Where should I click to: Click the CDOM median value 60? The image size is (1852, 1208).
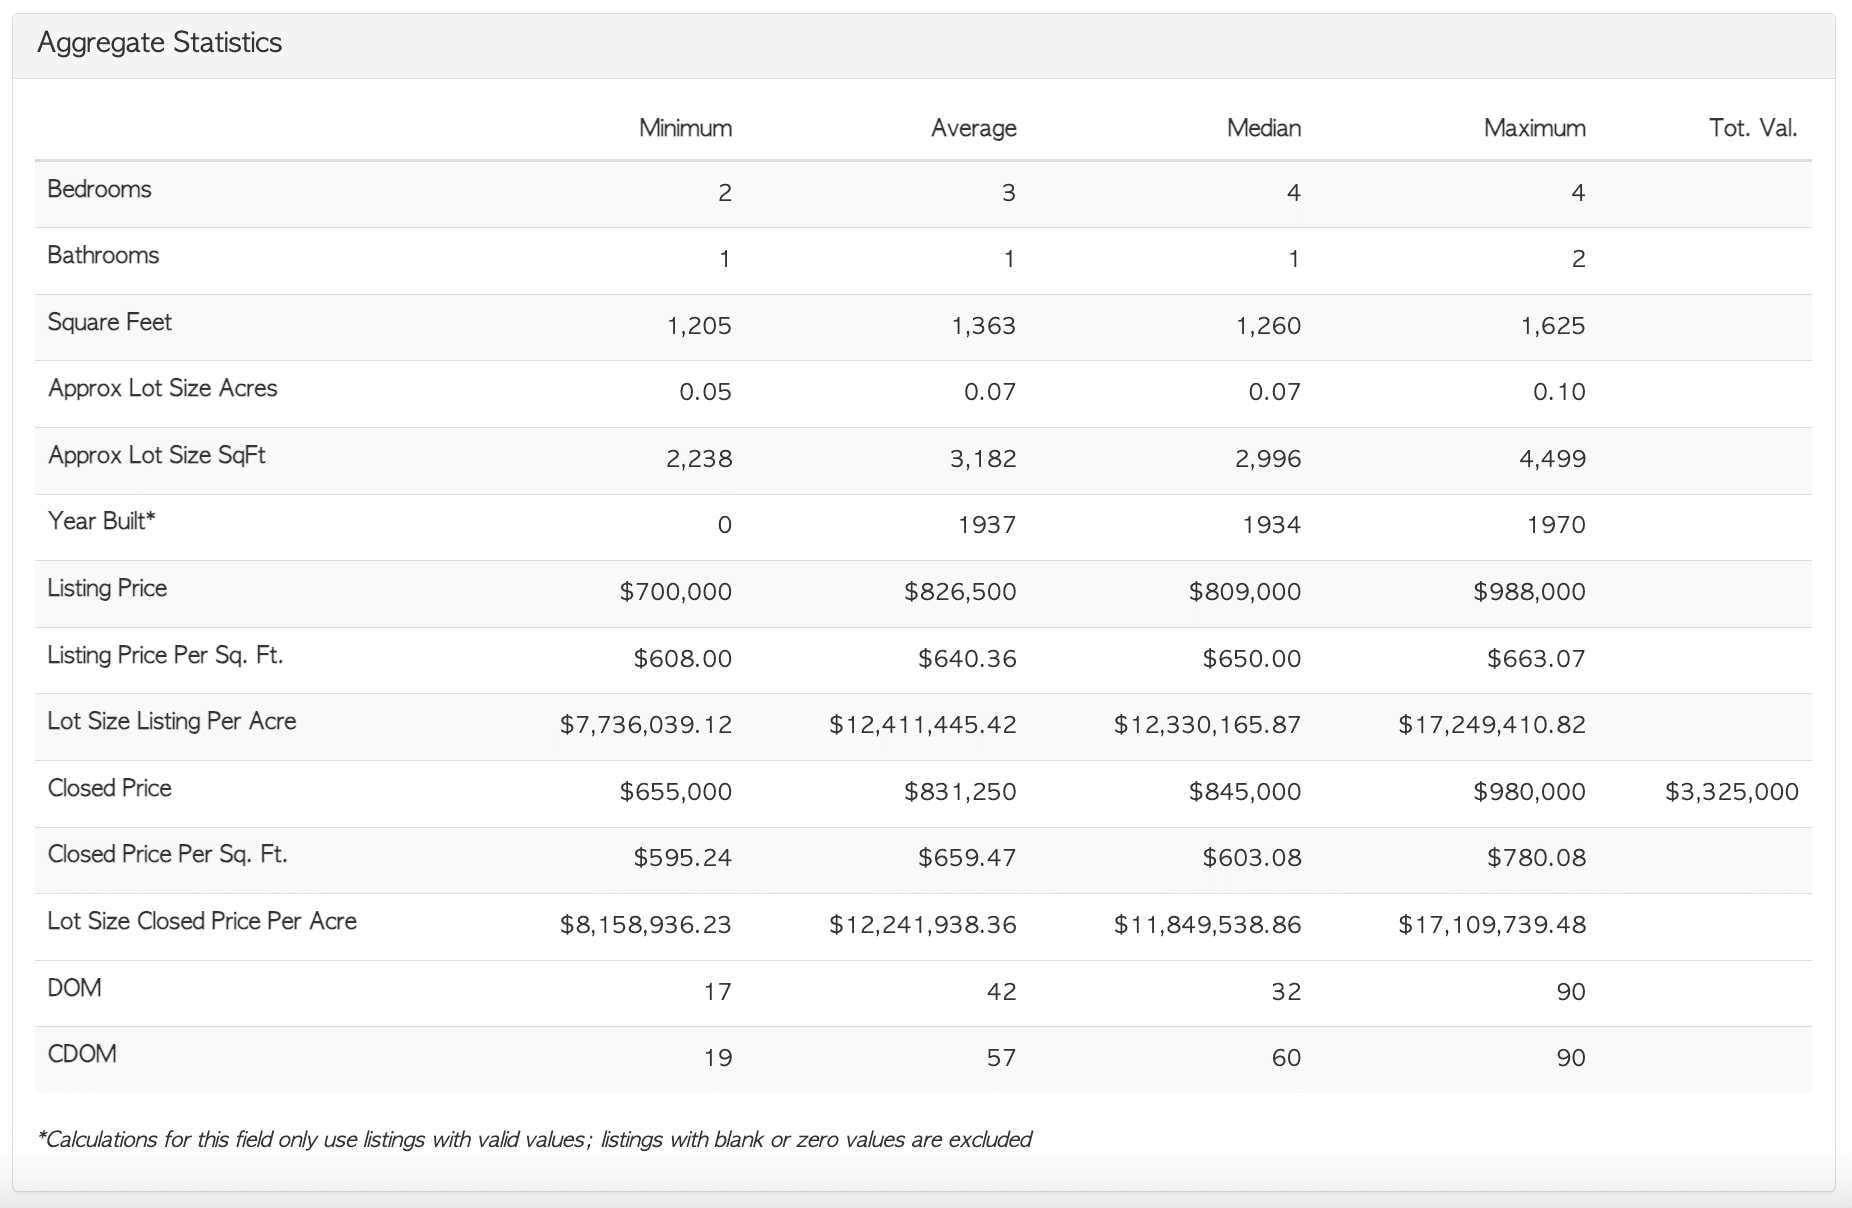(1287, 1058)
